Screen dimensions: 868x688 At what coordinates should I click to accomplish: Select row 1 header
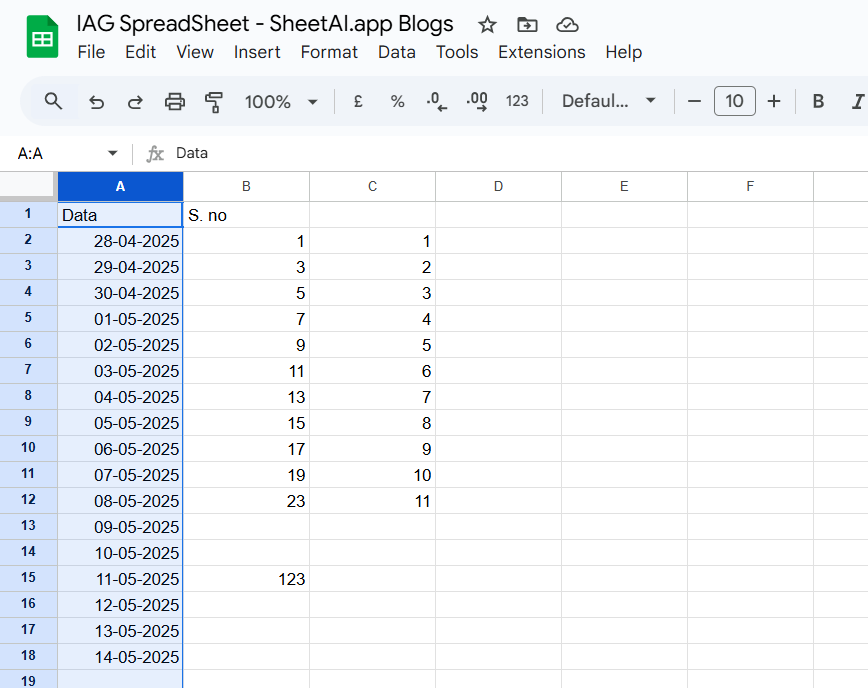[28, 214]
